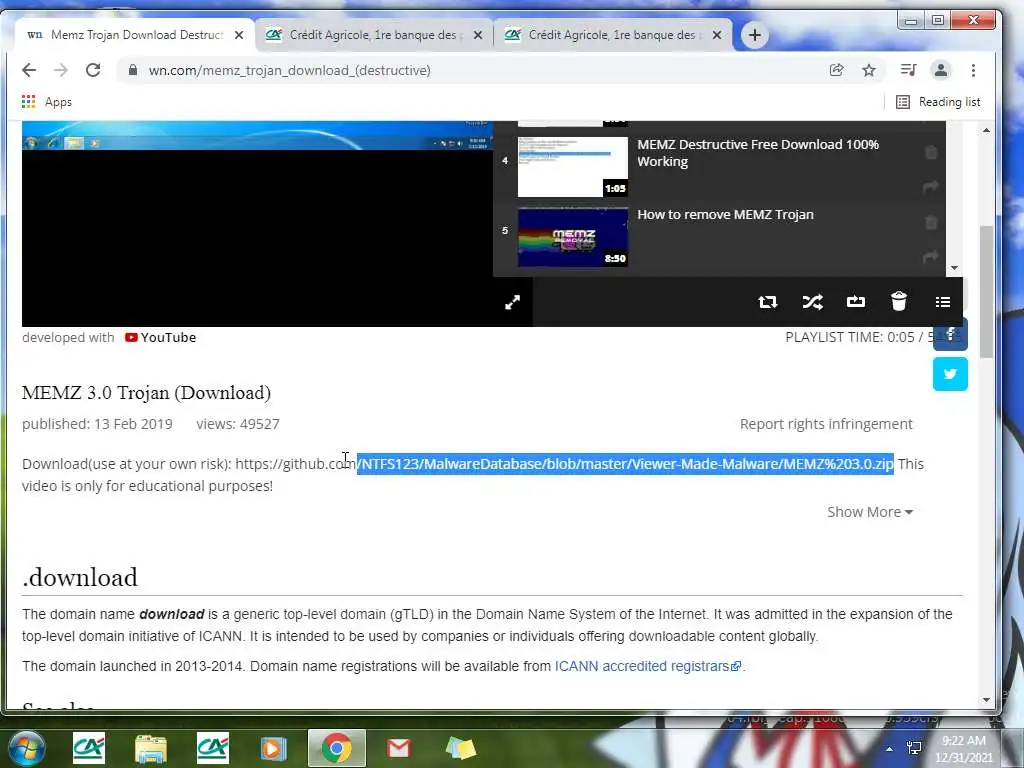This screenshot has width=1024, height=768.
Task: Click the 'published: 13 Feb 2019' text
Action: 97,424
